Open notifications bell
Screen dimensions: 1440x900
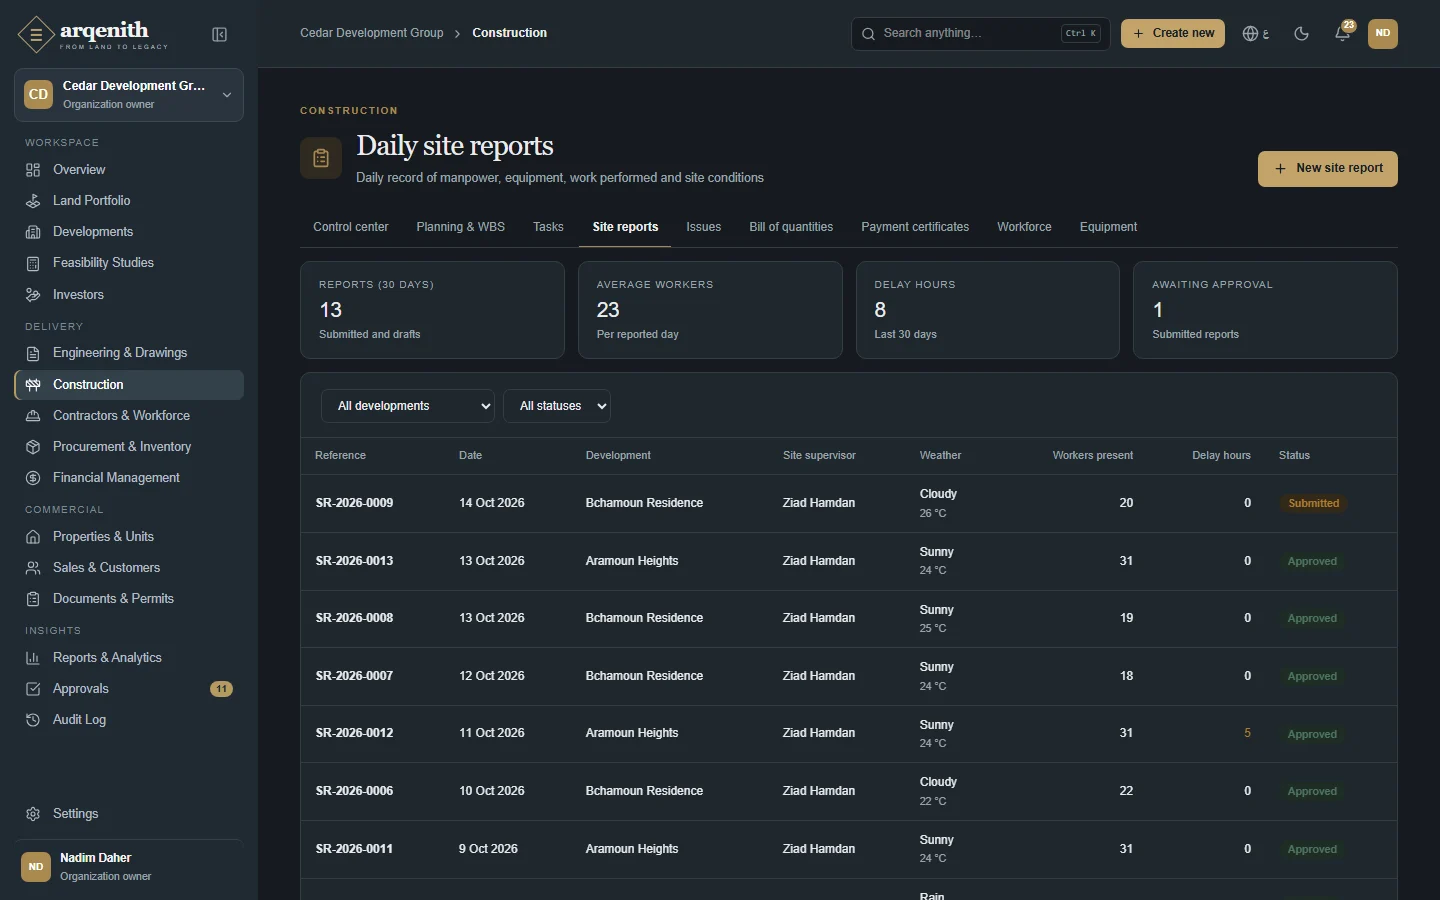click(x=1343, y=34)
